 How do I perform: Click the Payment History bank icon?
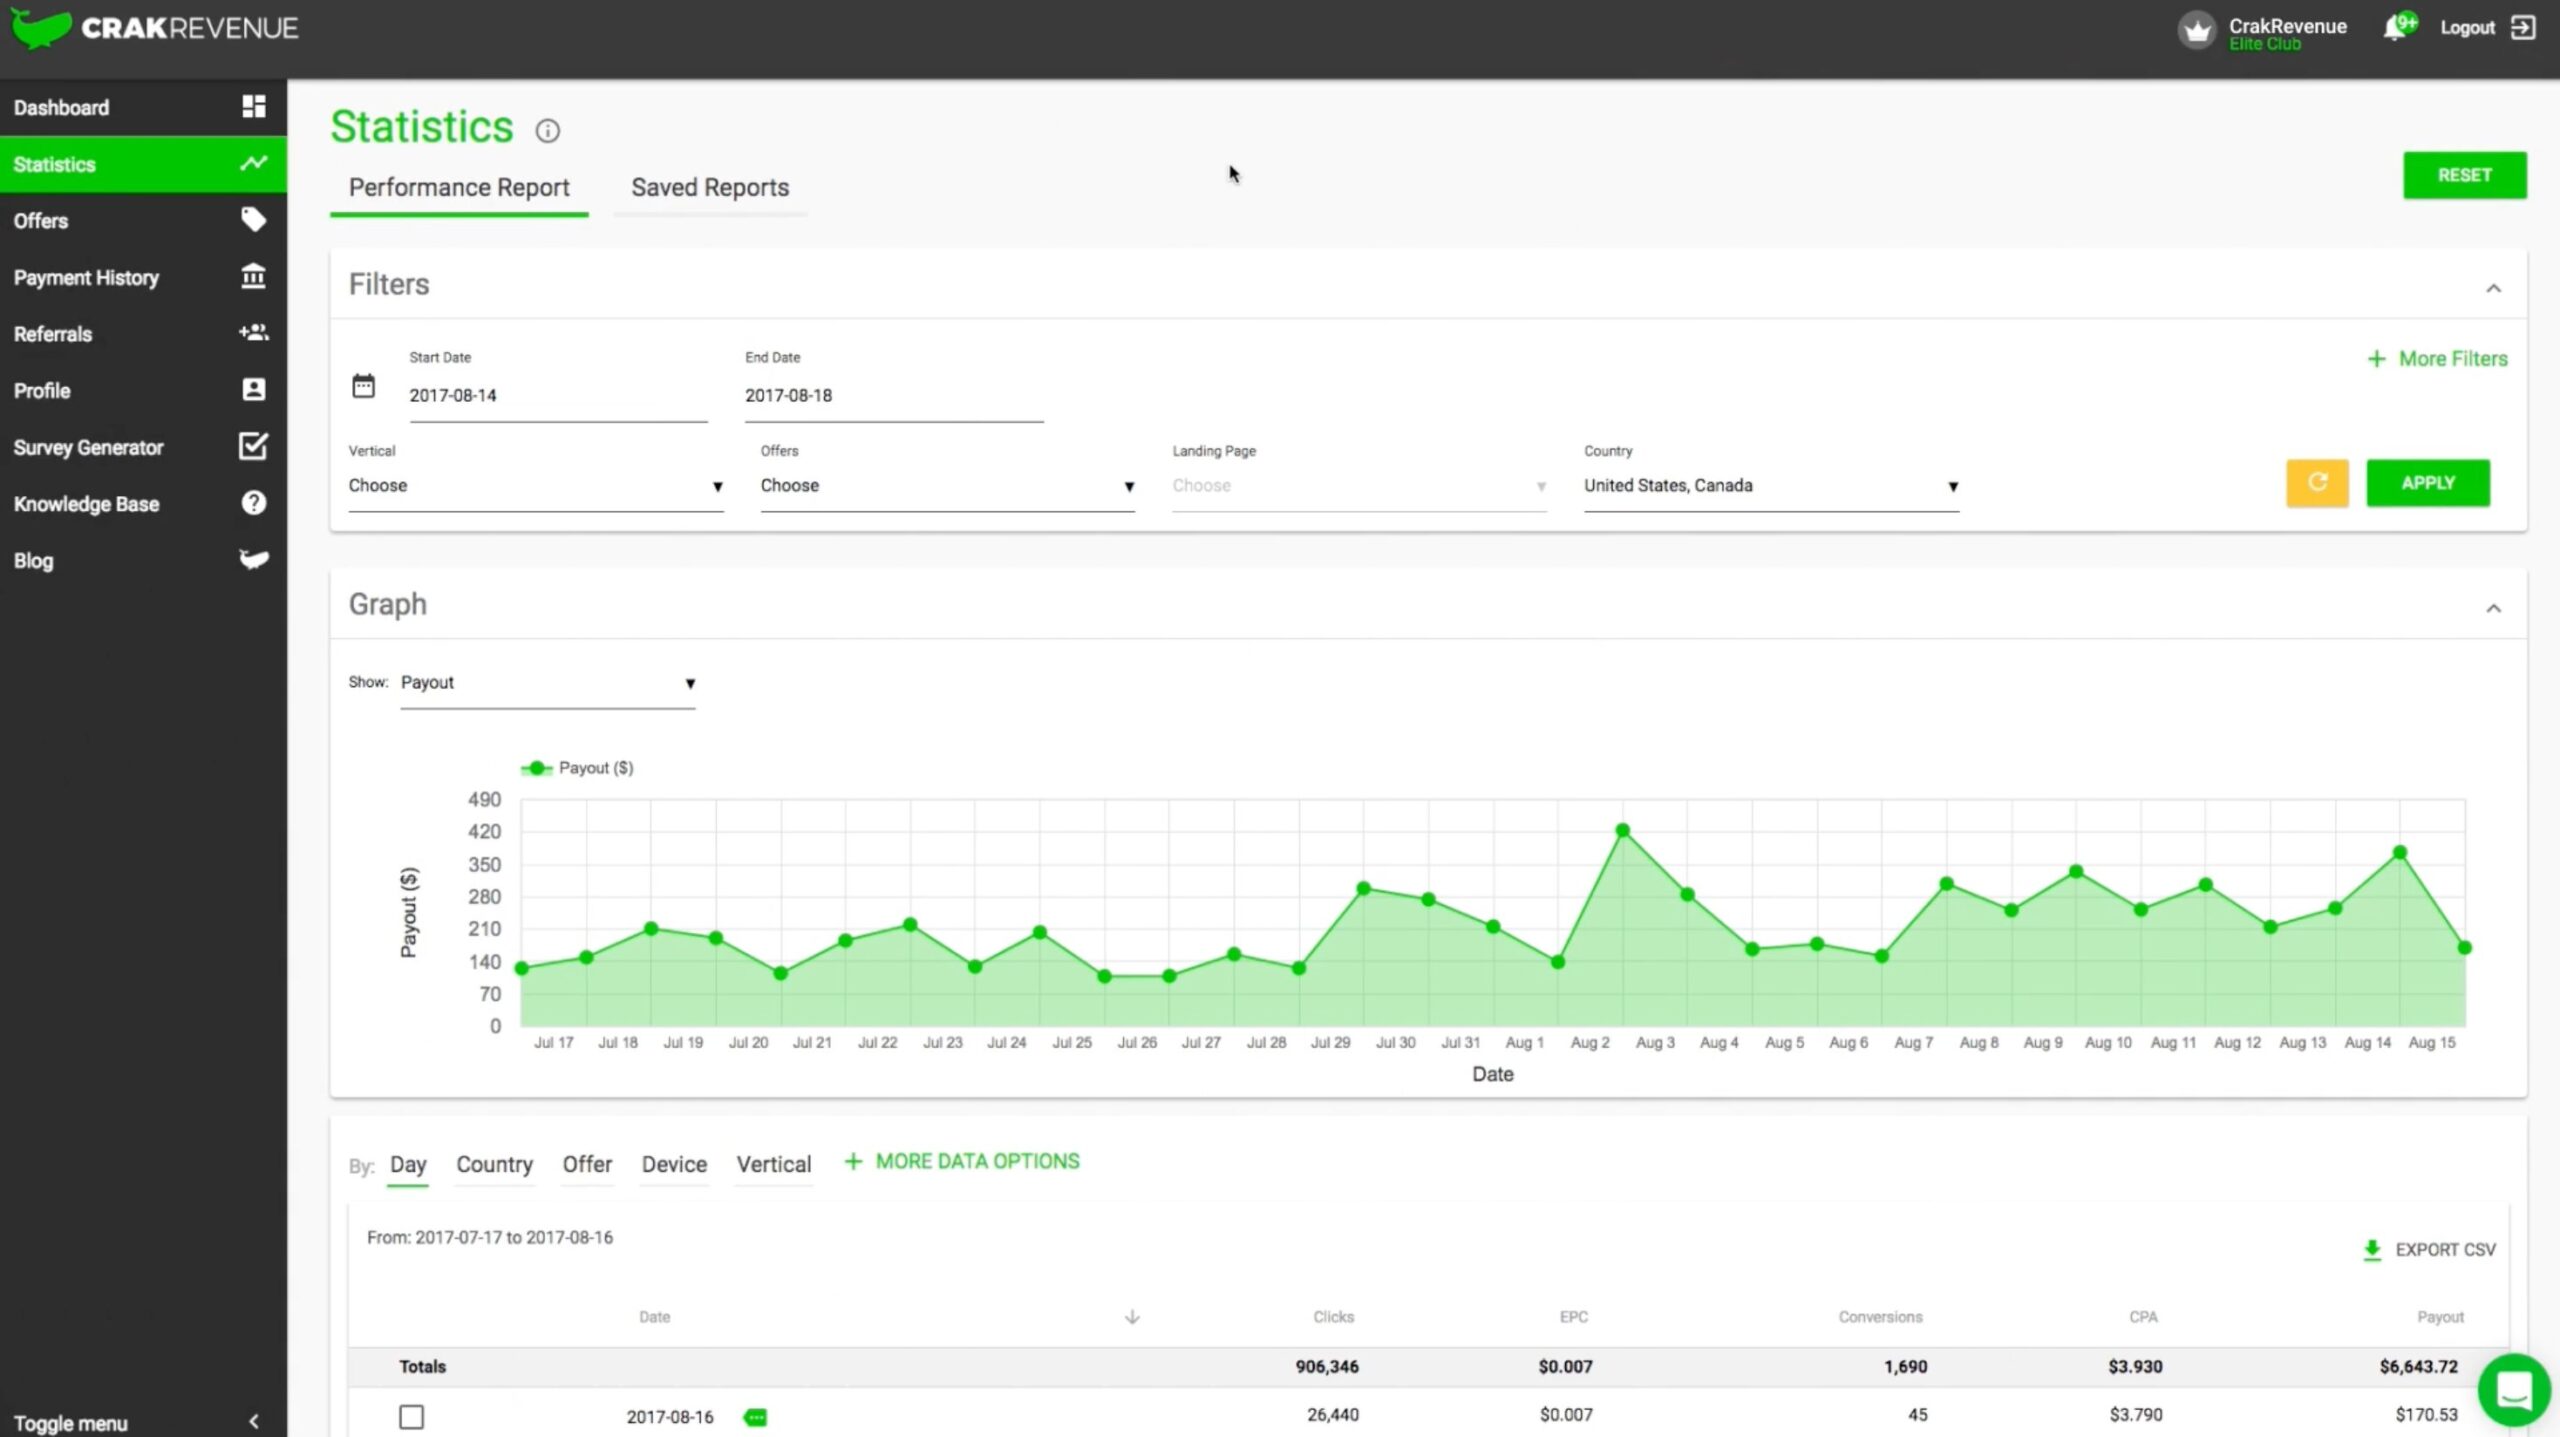(x=254, y=276)
